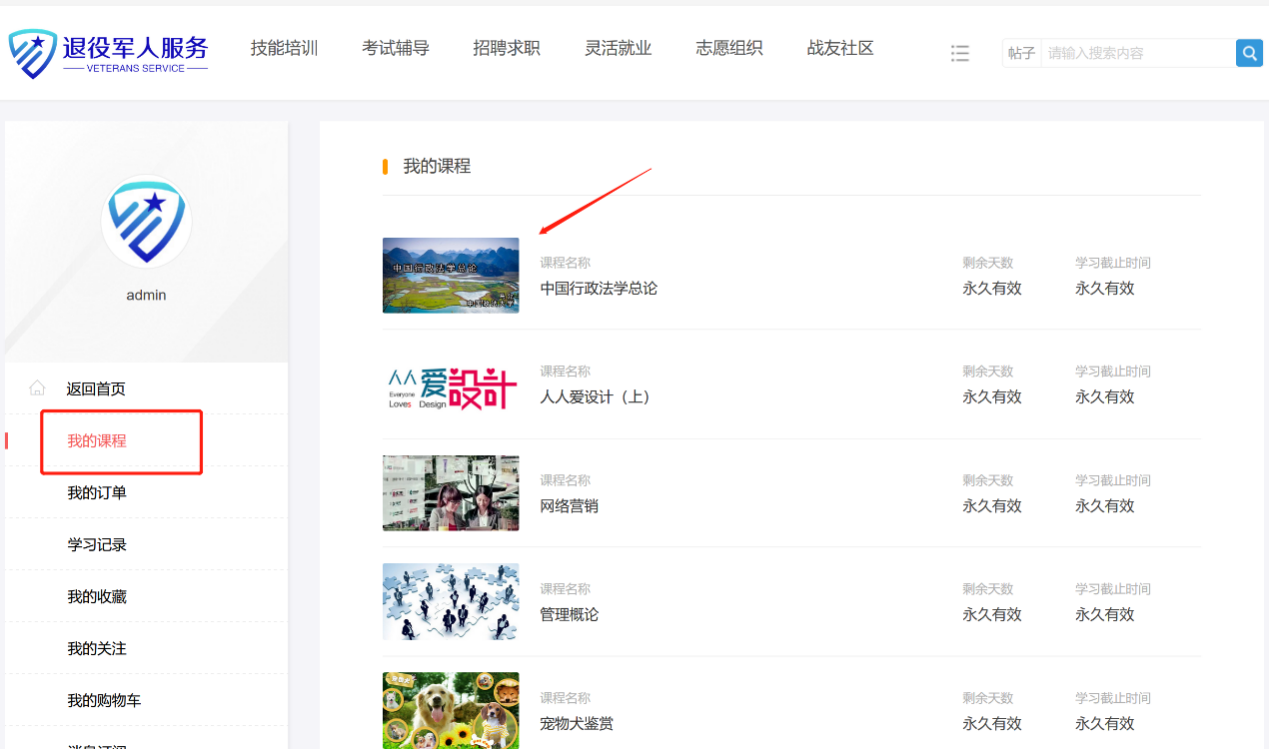The image size is (1269, 749).
Task: Click 返回首页 in the sidebar
Action: (96, 389)
